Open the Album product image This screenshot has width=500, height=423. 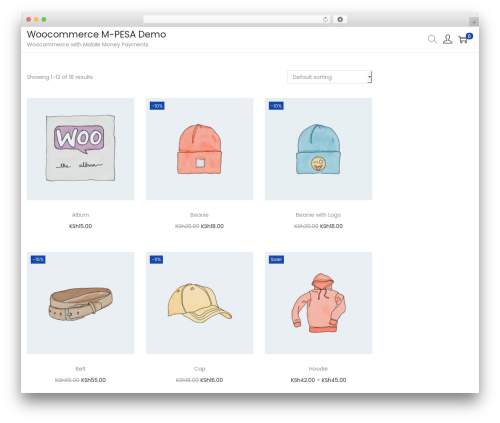[x=80, y=149]
